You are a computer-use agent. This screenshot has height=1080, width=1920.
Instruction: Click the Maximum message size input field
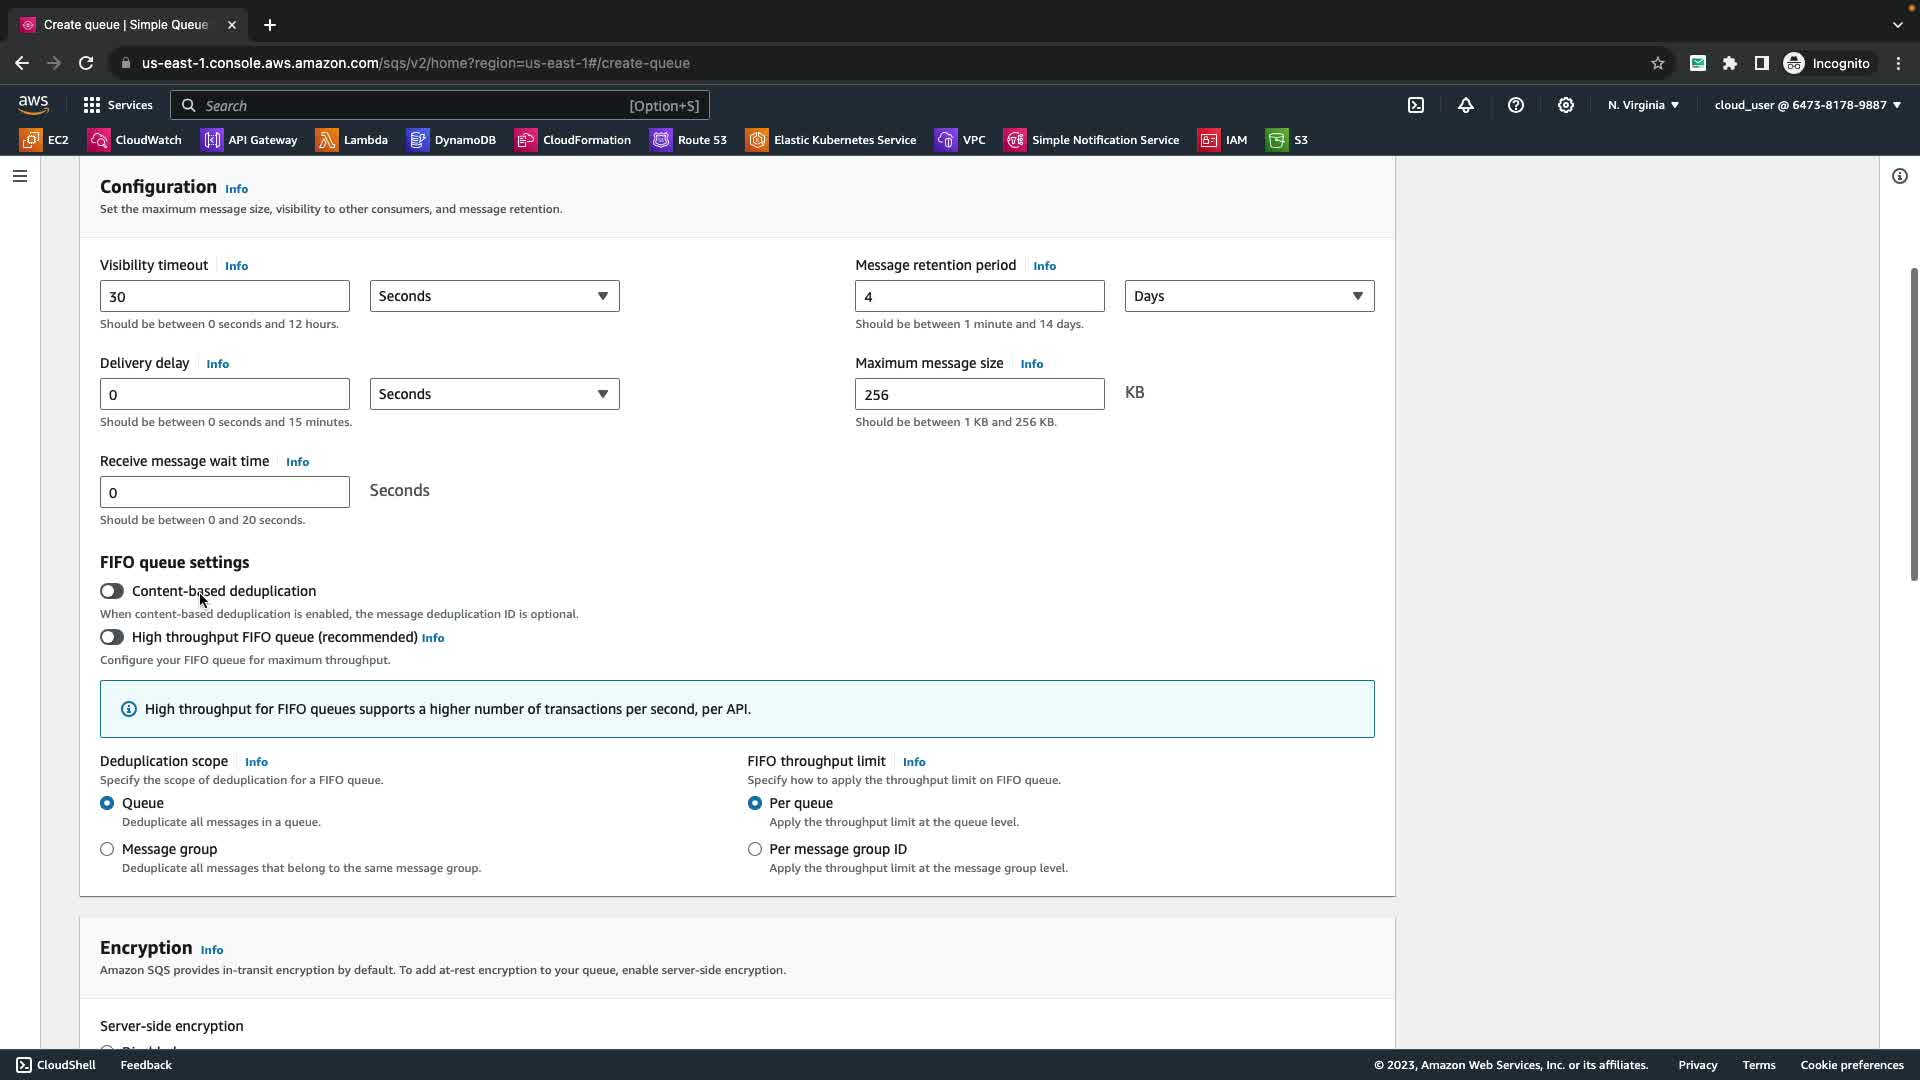point(979,394)
